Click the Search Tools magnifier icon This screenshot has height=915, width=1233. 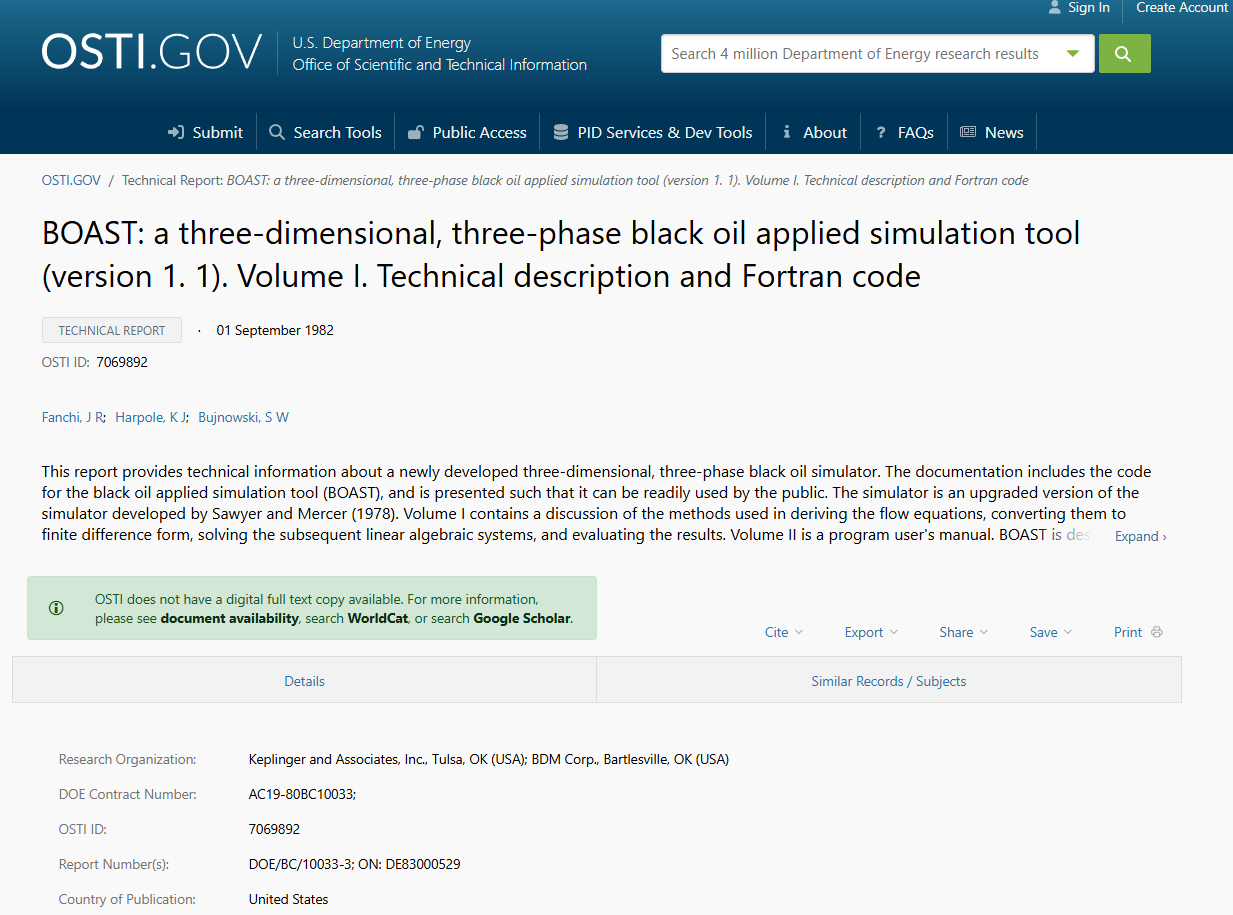(277, 133)
